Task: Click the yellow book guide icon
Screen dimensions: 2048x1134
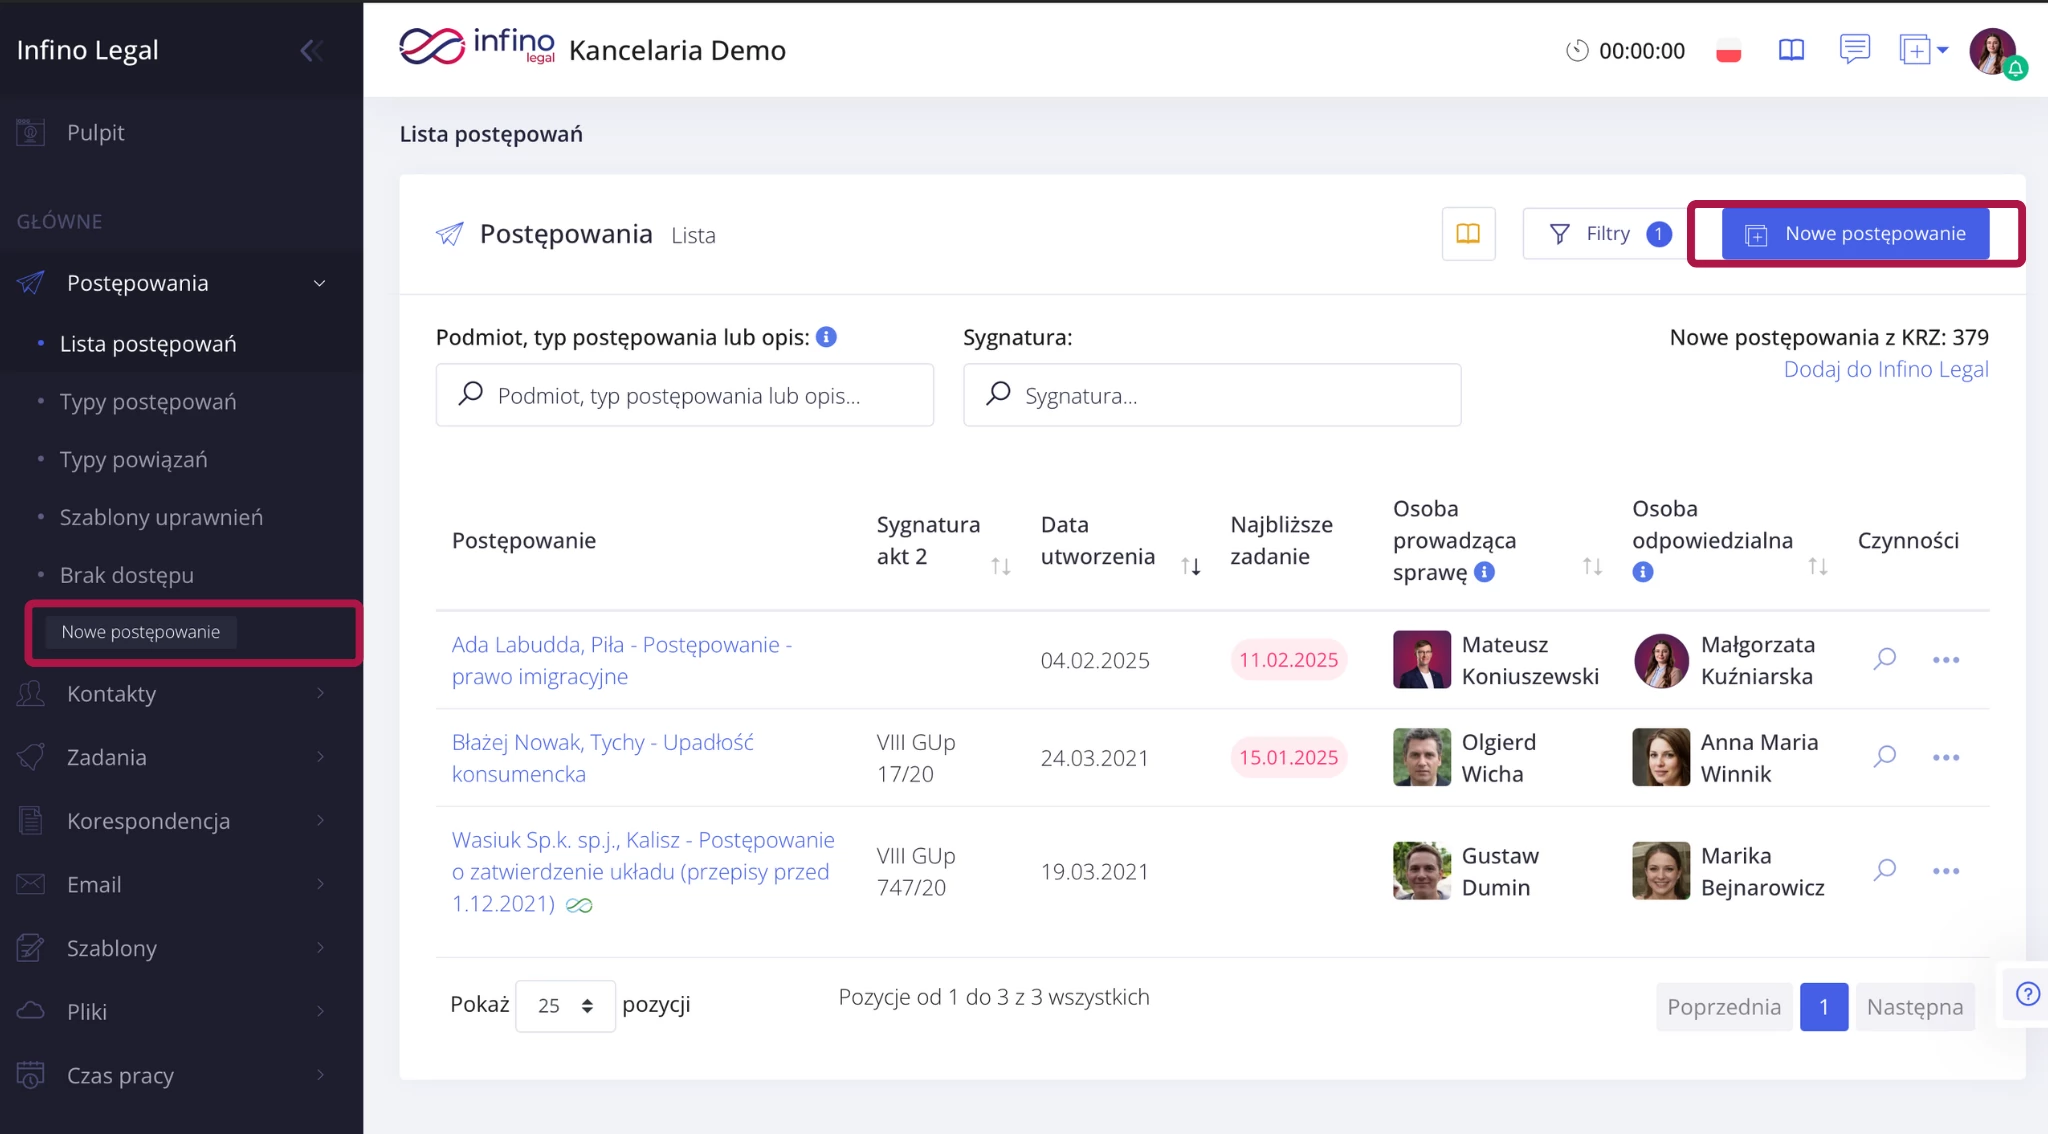Action: tap(1468, 234)
